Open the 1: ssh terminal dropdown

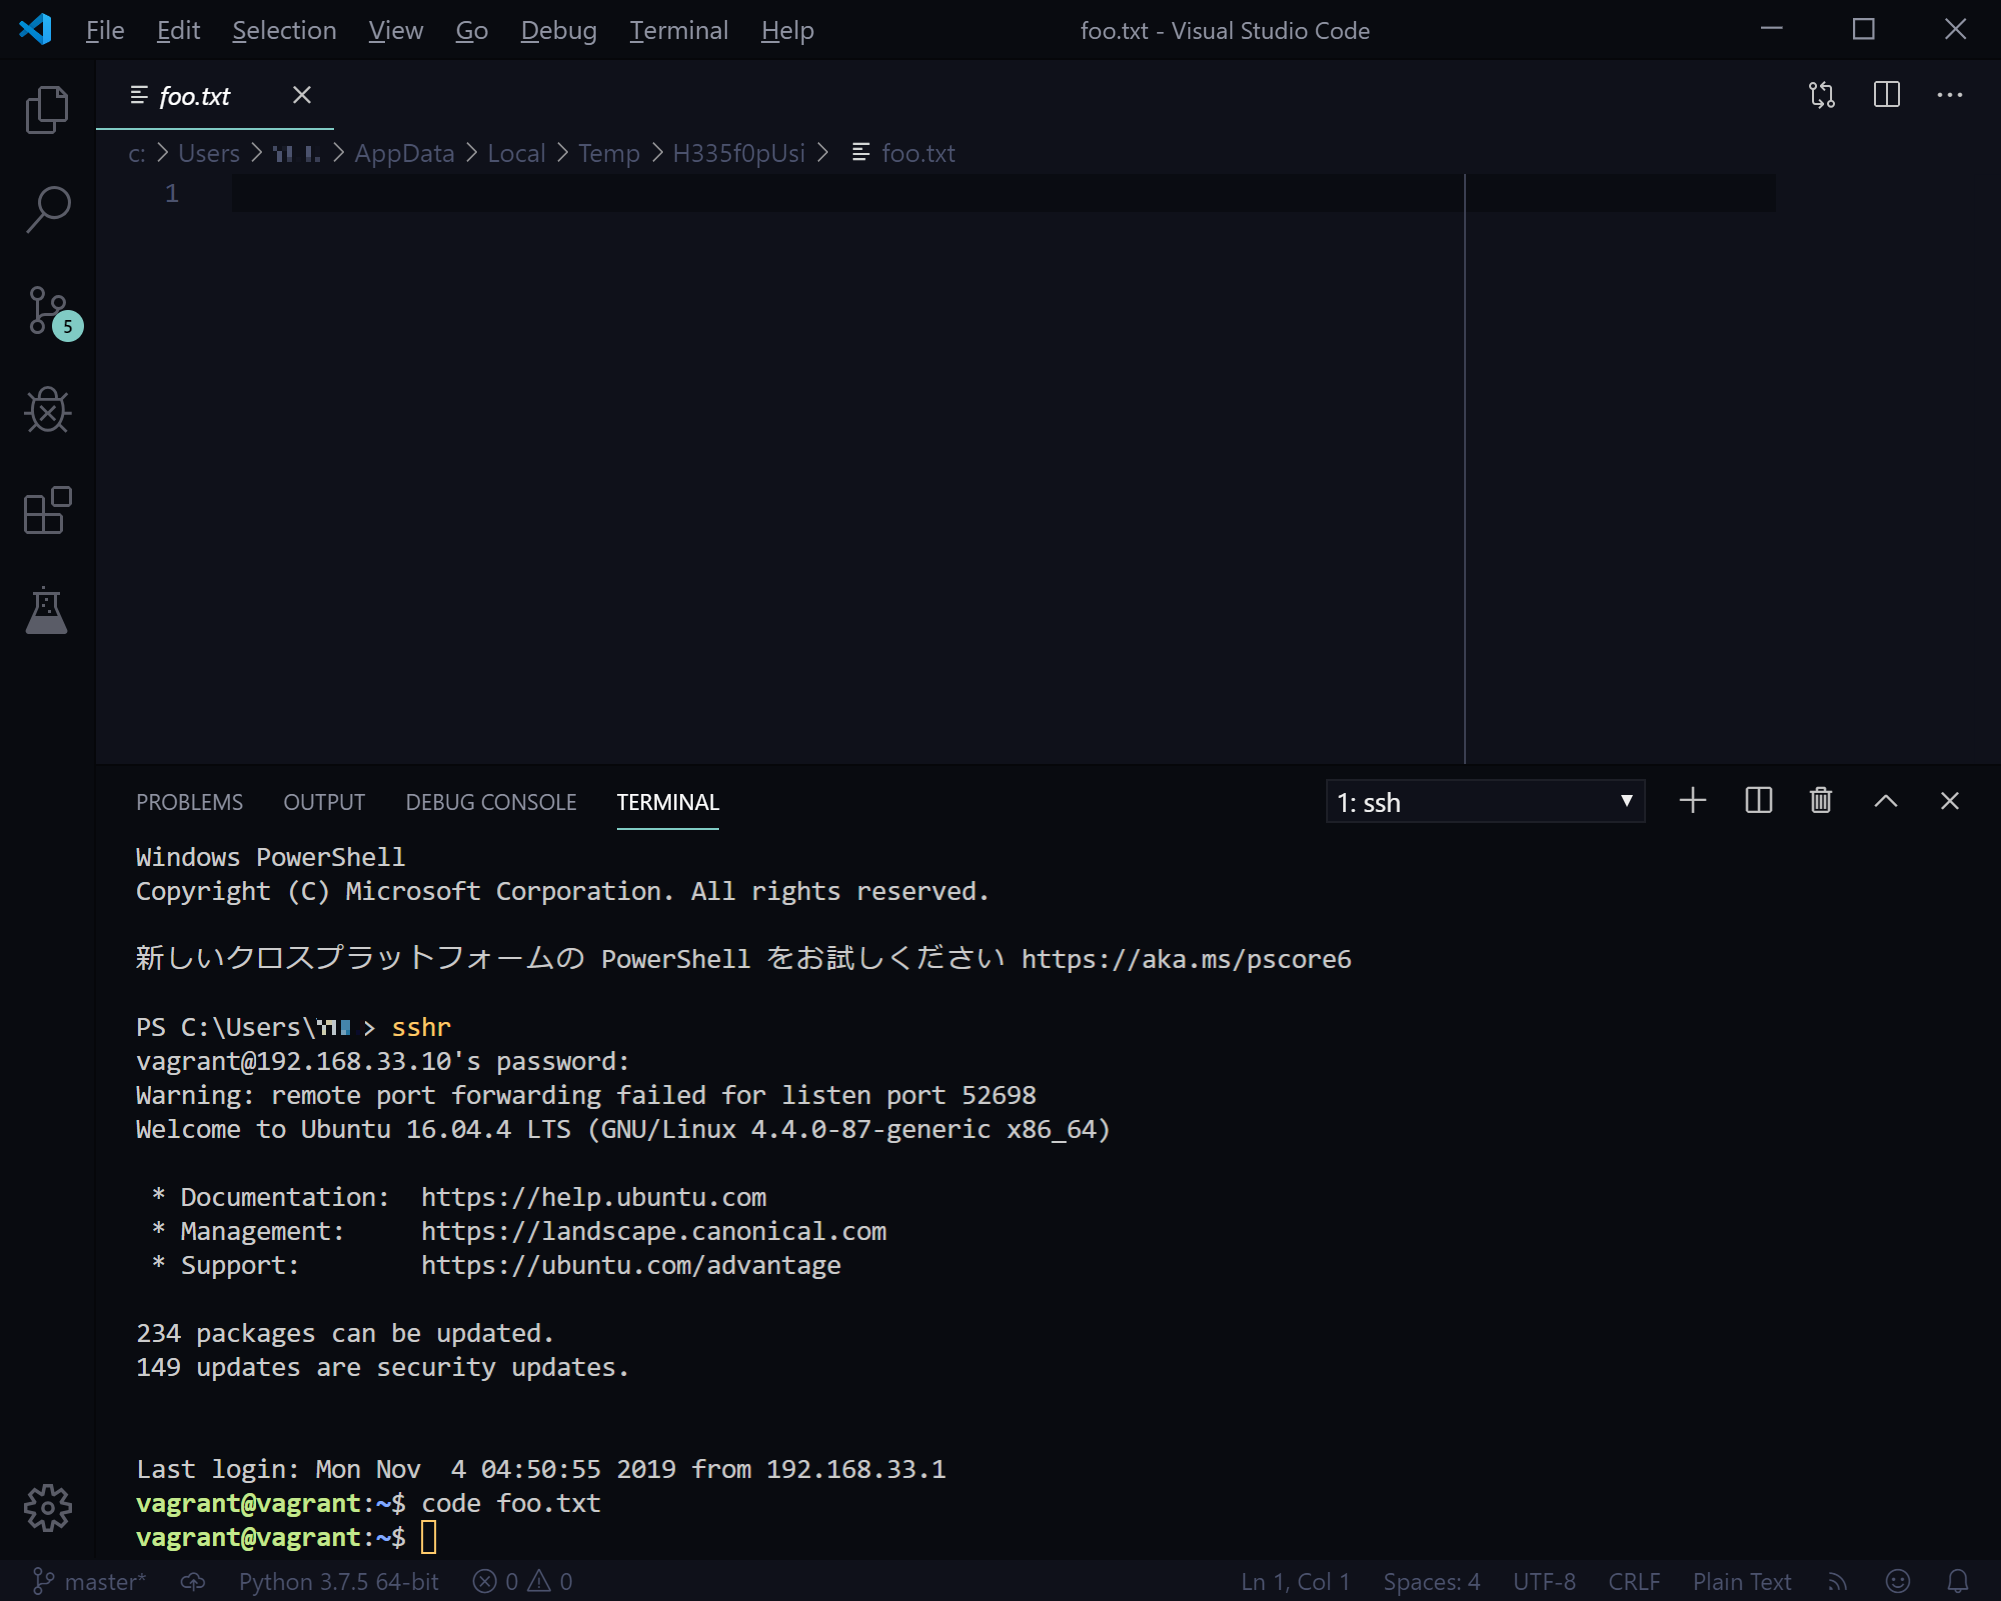[1485, 801]
